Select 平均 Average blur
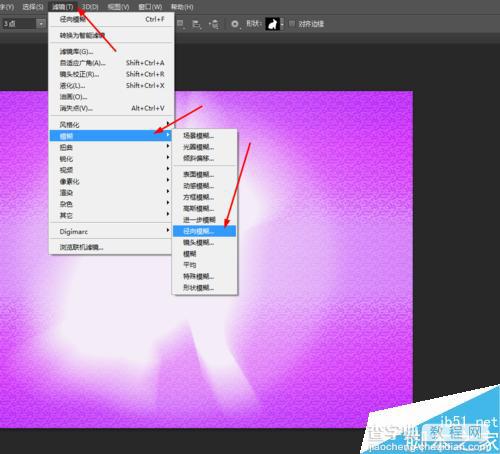Image resolution: width=500 pixels, height=454 pixels. (205, 265)
